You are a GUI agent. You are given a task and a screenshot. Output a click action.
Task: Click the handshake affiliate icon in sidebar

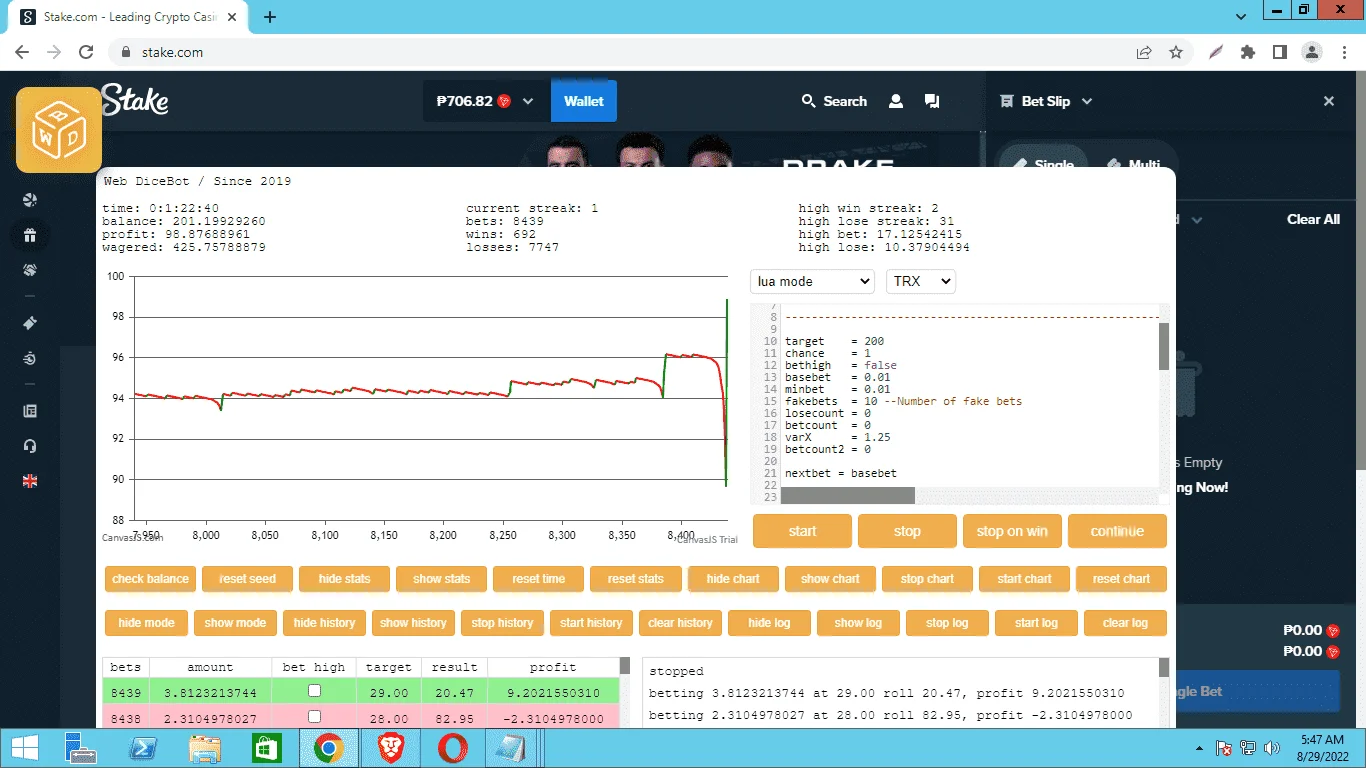tap(30, 270)
